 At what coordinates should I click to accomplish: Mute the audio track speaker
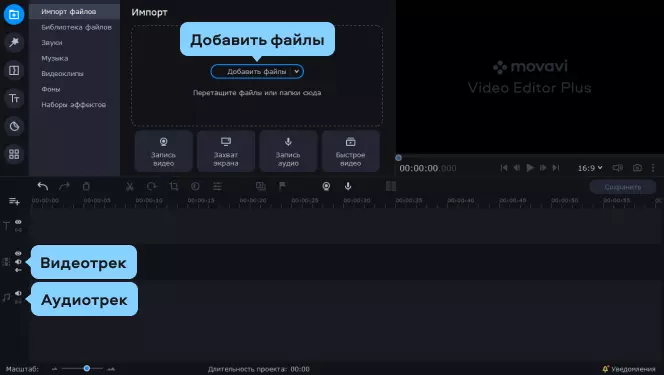tap(18, 293)
